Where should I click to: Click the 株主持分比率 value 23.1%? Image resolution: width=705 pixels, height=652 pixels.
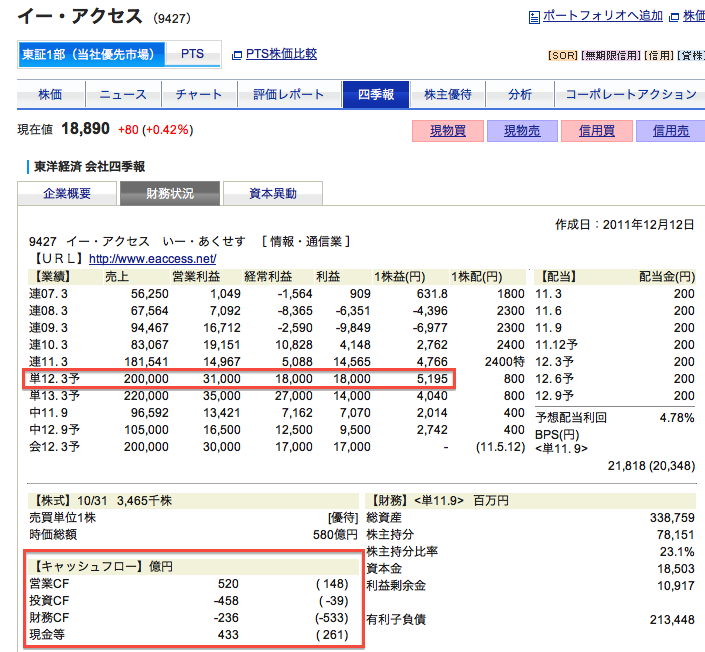pyautogui.click(x=677, y=552)
